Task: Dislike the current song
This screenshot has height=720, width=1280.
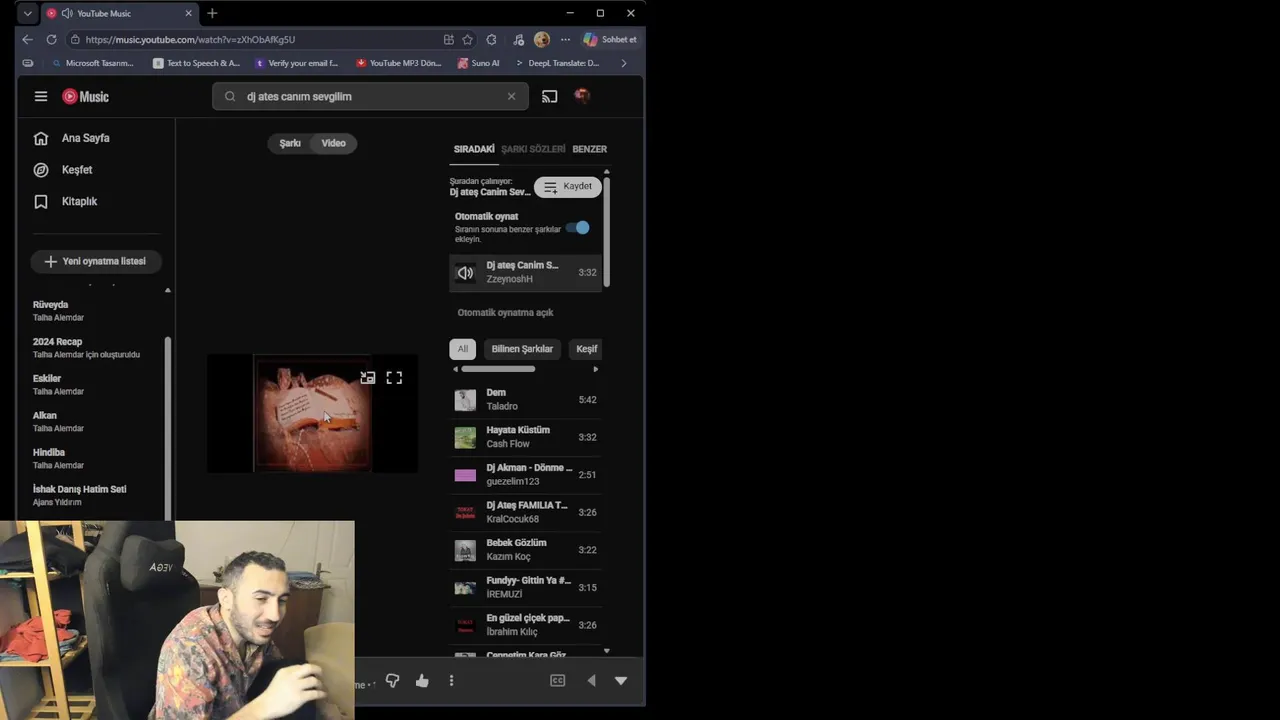Action: 392,680
